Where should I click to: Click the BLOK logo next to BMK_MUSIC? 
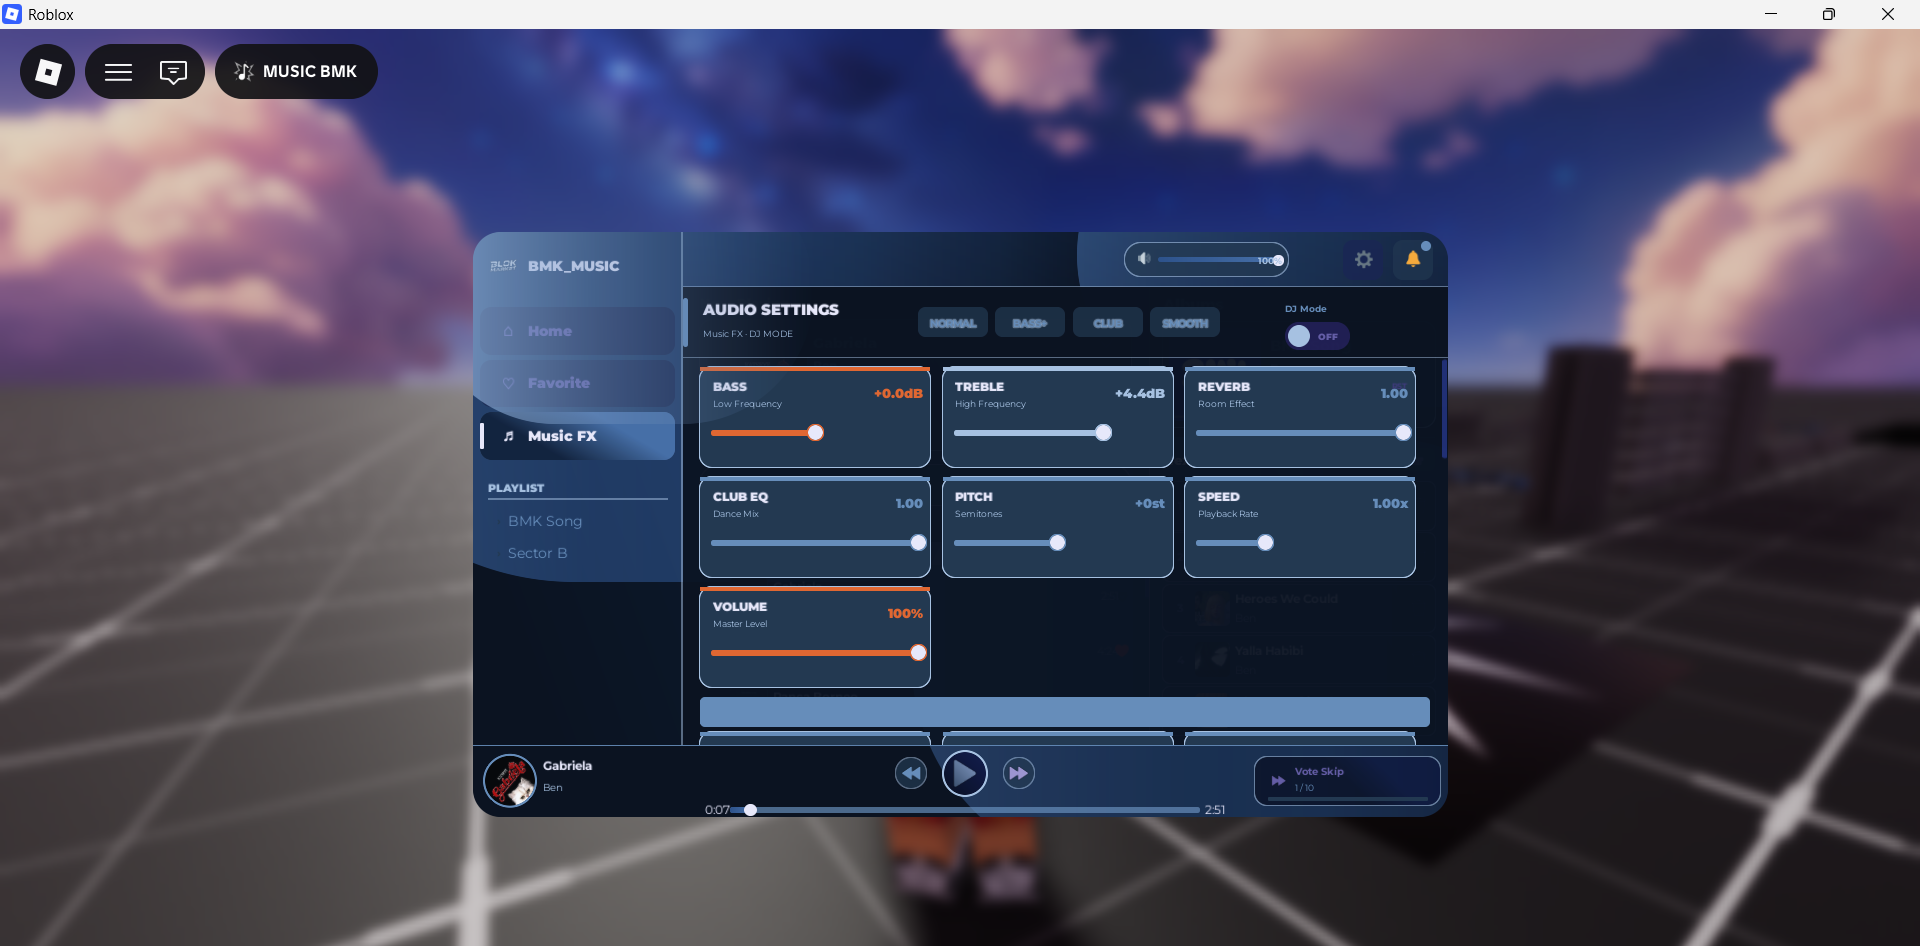tap(504, 265)
